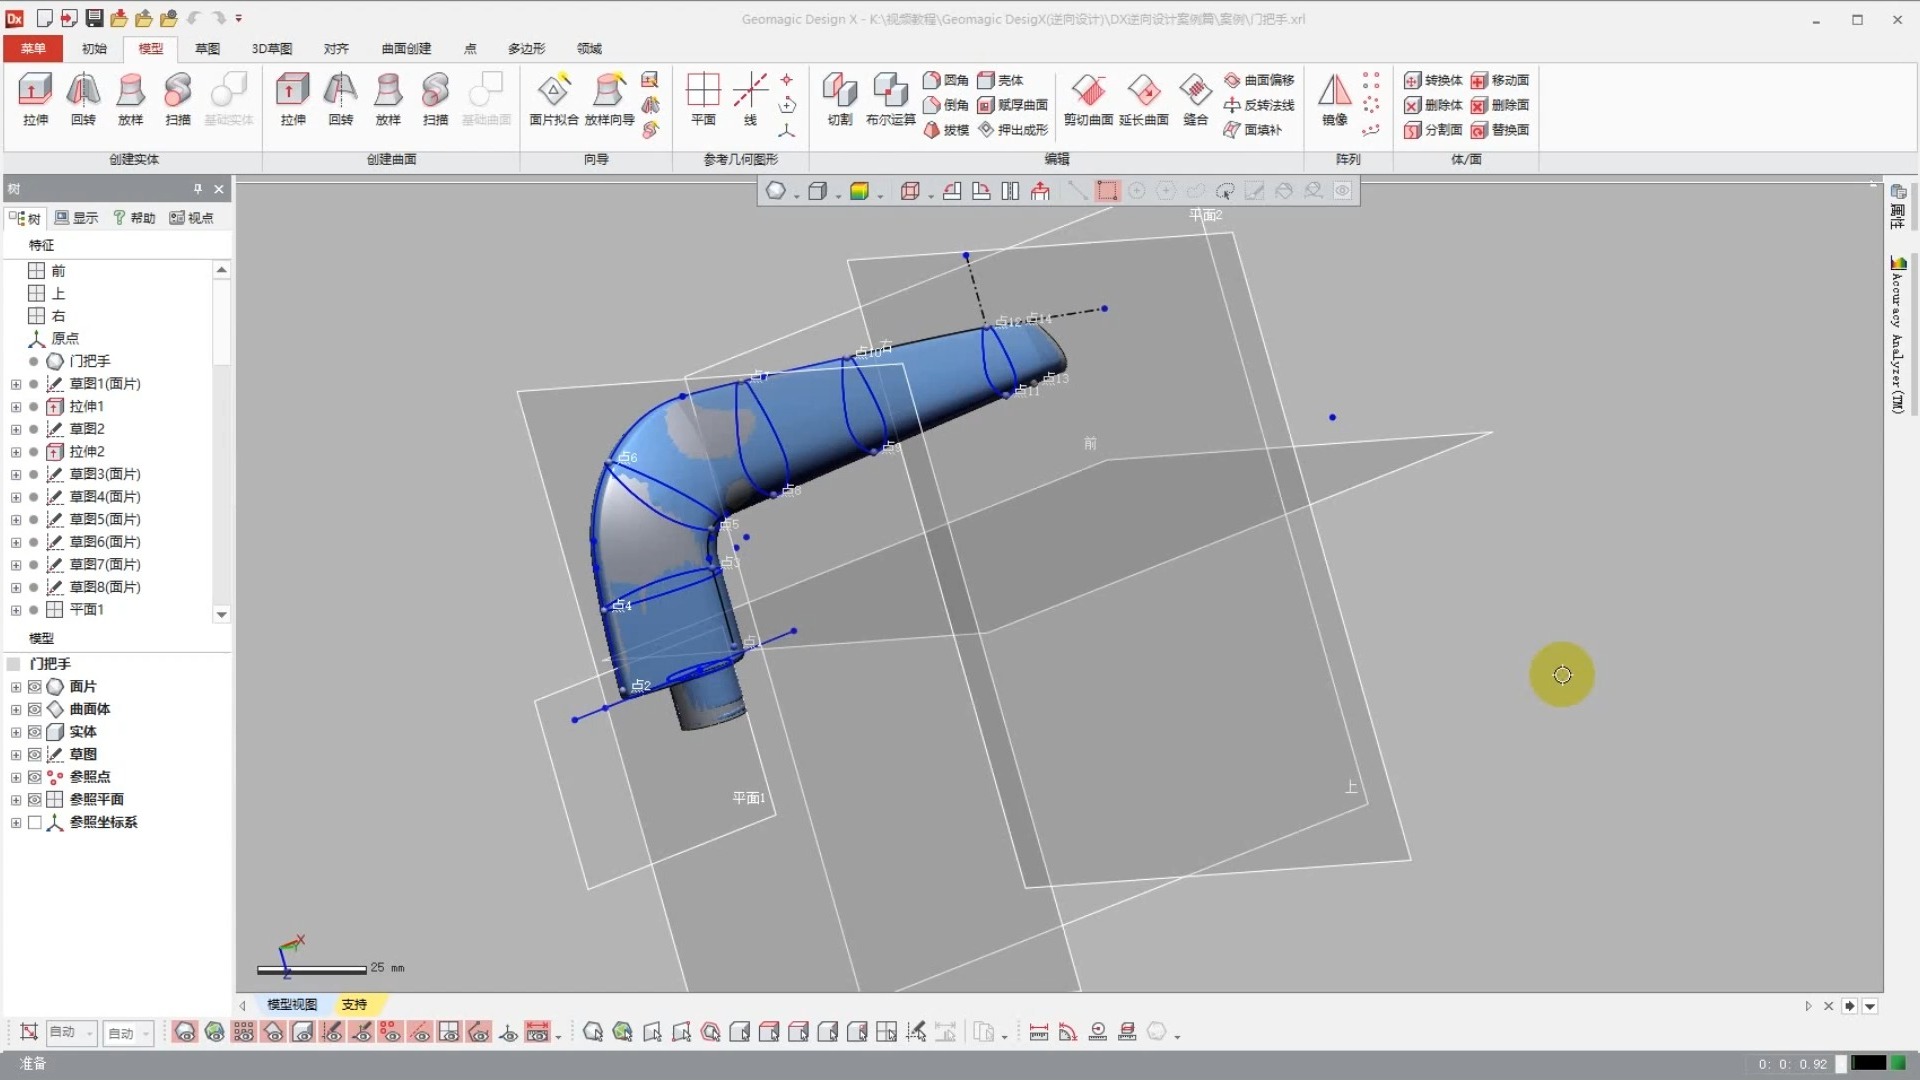
Task: Expand the 参照平面 node in model panel
Action: 15,799
